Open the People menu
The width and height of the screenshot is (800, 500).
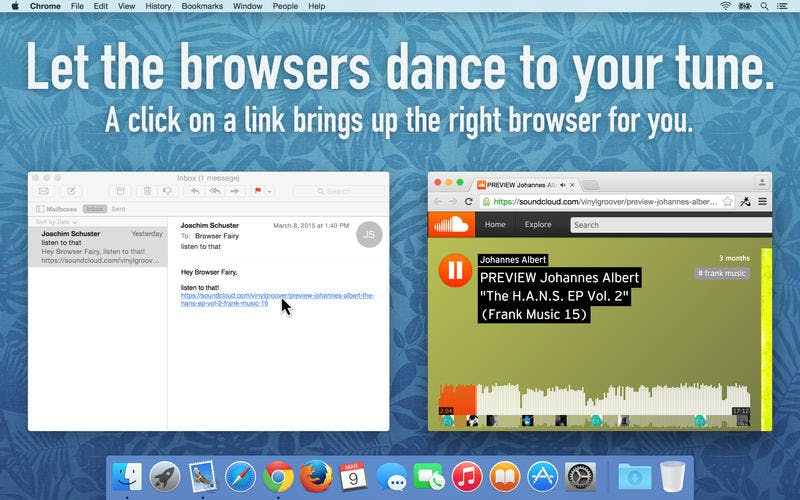click(x=285, y=6)
